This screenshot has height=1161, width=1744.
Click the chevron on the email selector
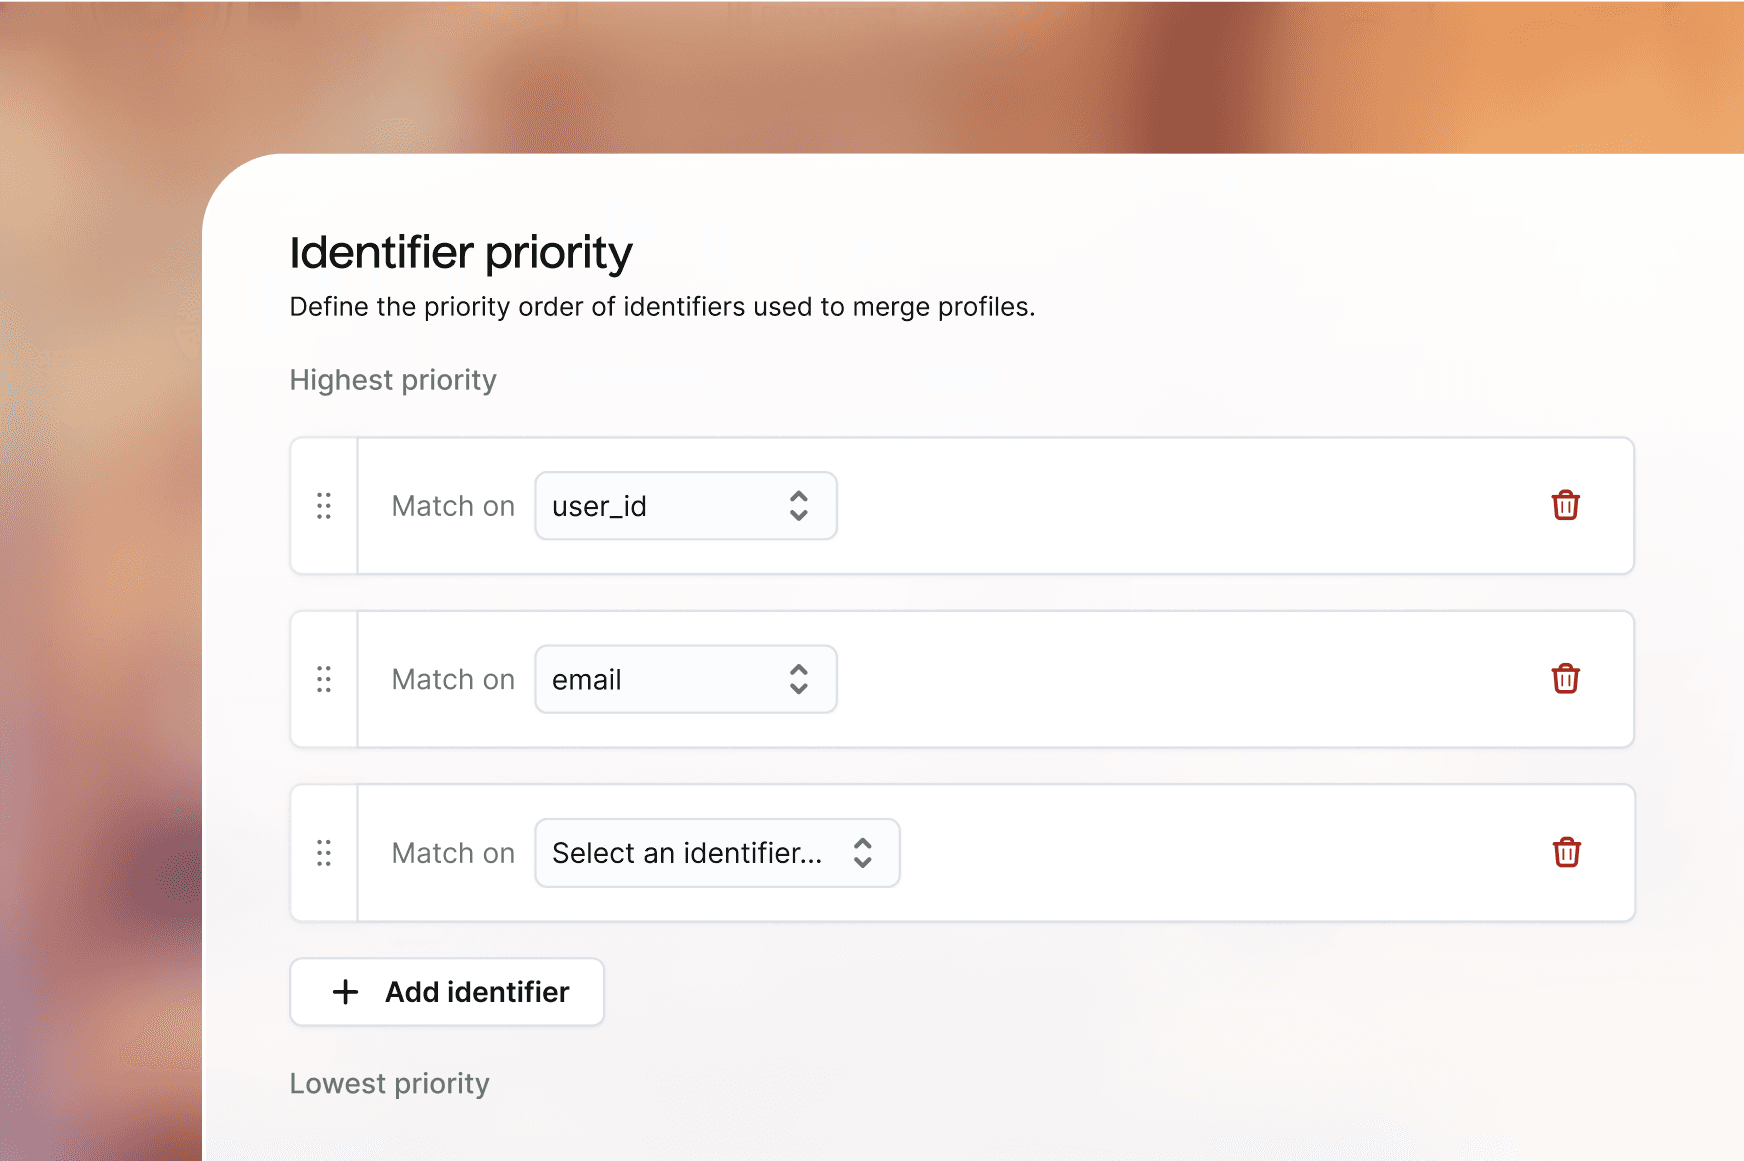(x=799, y=679)
